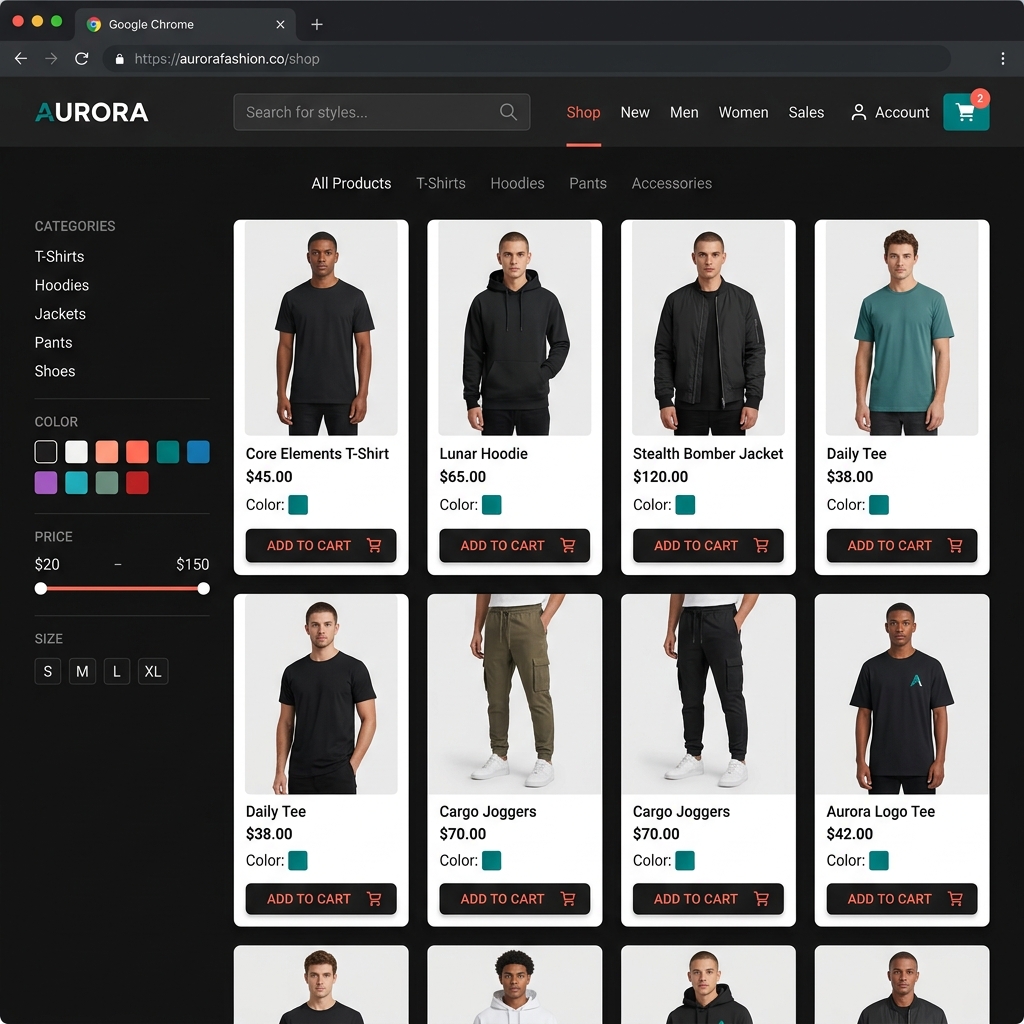The height and width of the screenshot is (1024, 1024).
Task: Open the Chrome three-dot menu
Action: (x=1002, y=59)
